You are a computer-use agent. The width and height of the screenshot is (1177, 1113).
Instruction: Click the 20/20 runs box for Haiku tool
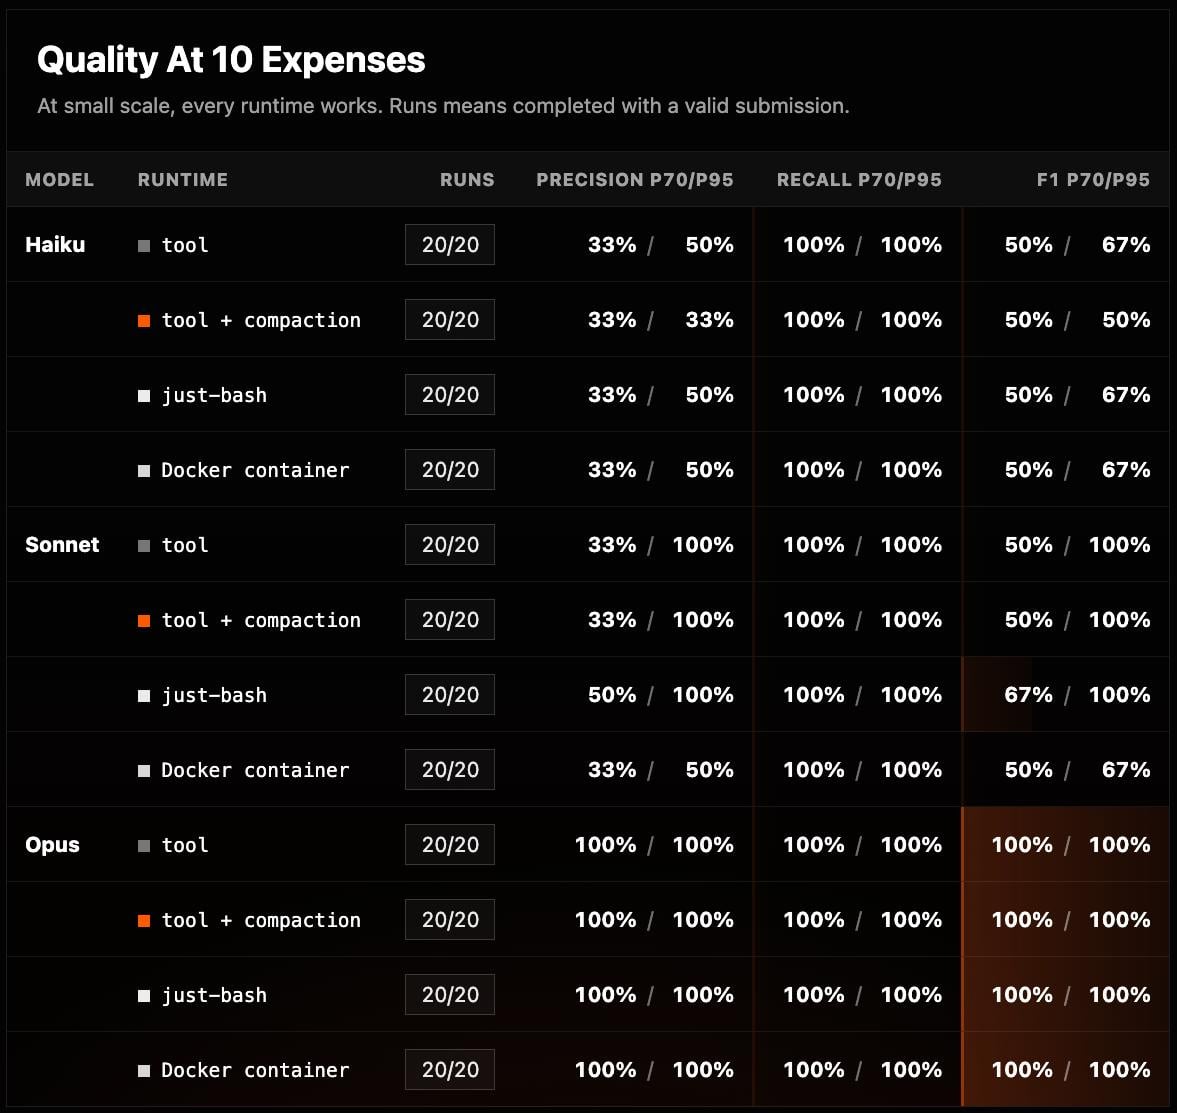pos(450,245)
